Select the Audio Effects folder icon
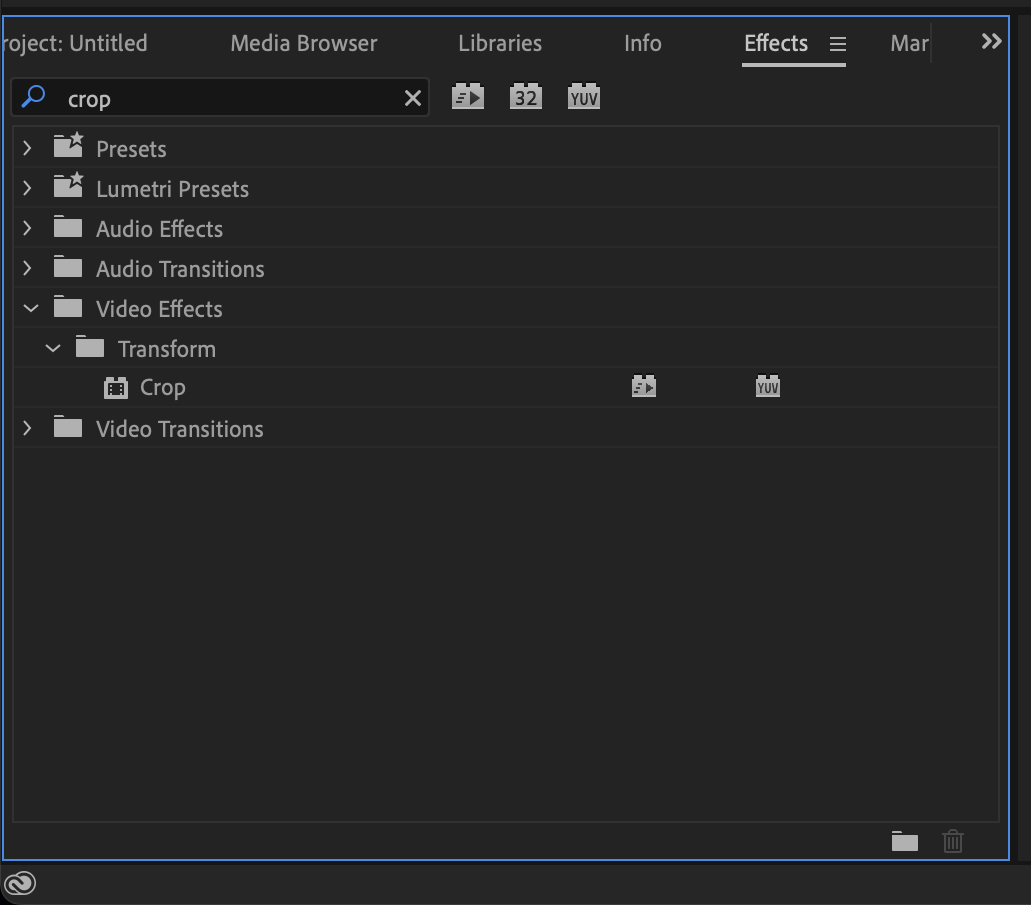 pyautogui.click(x=68, y=227)
